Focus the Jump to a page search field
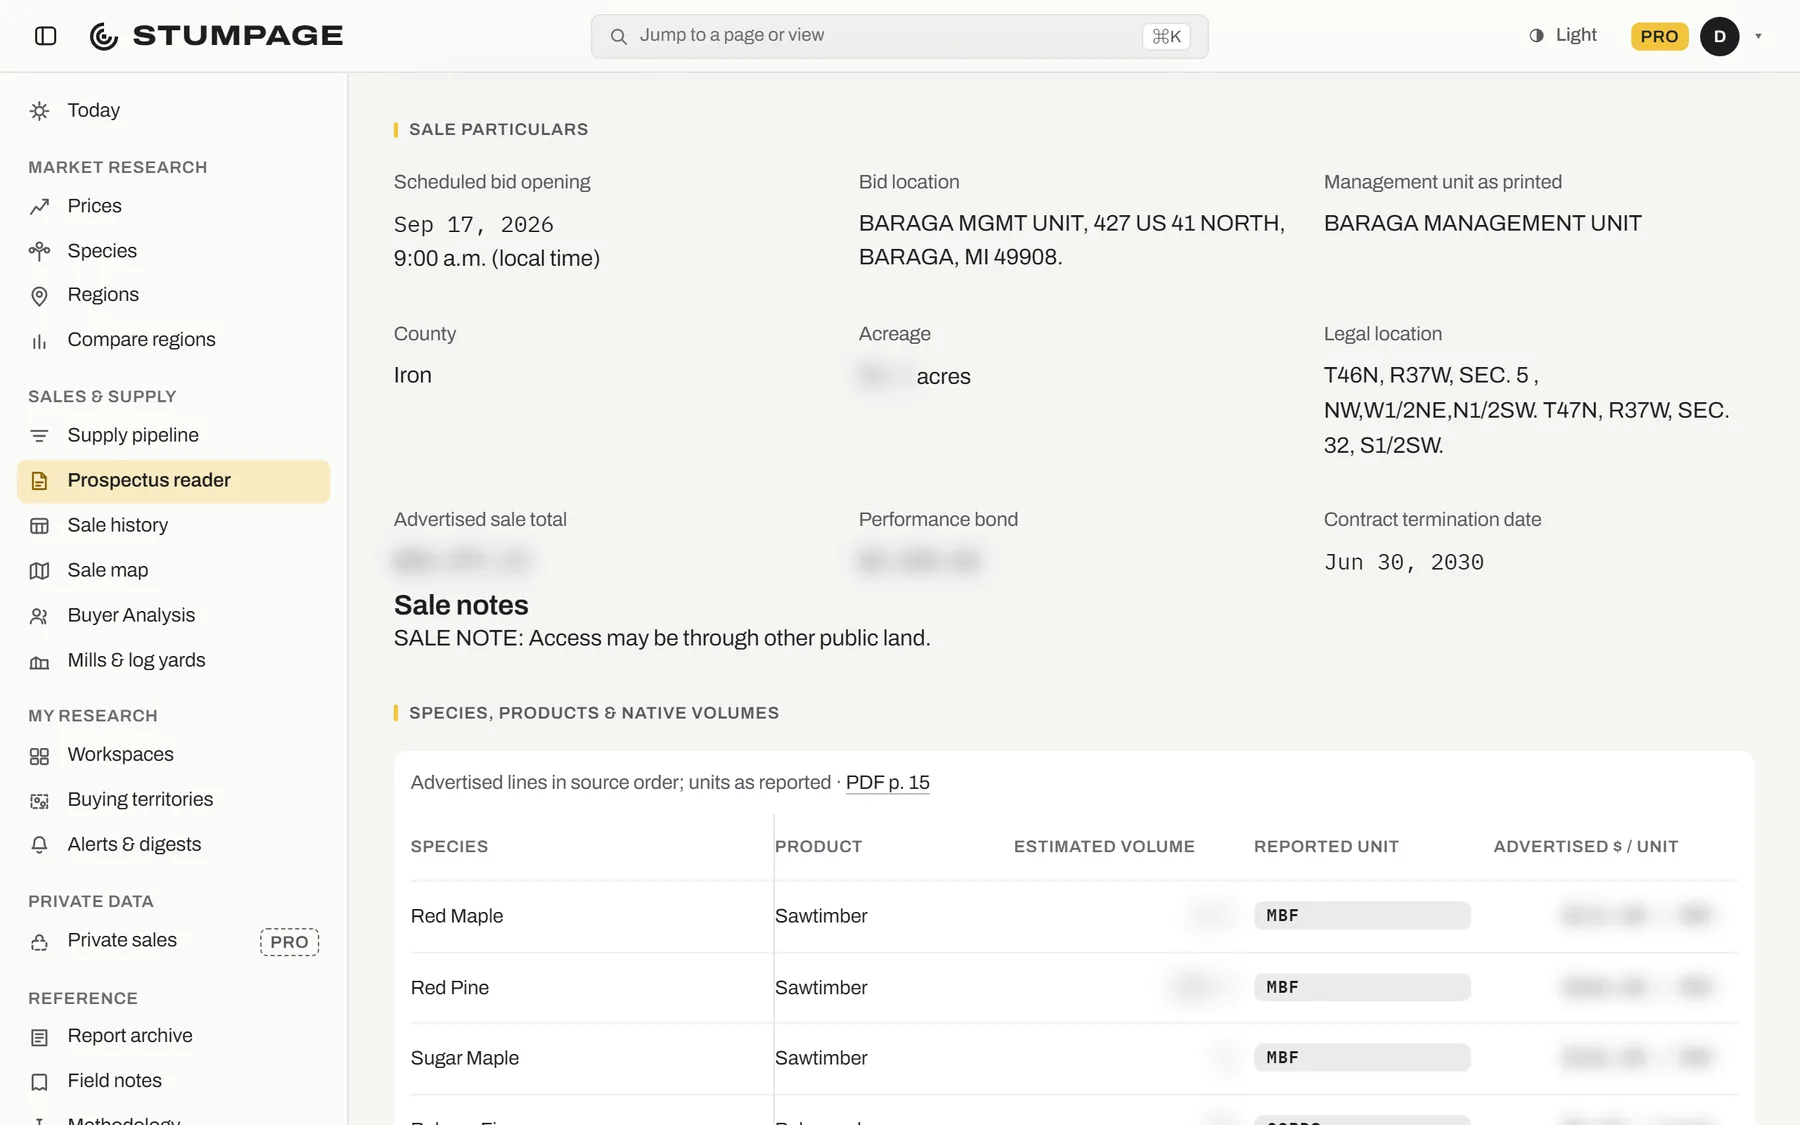Viewport: 1800px width, 1125px height. 899,36
